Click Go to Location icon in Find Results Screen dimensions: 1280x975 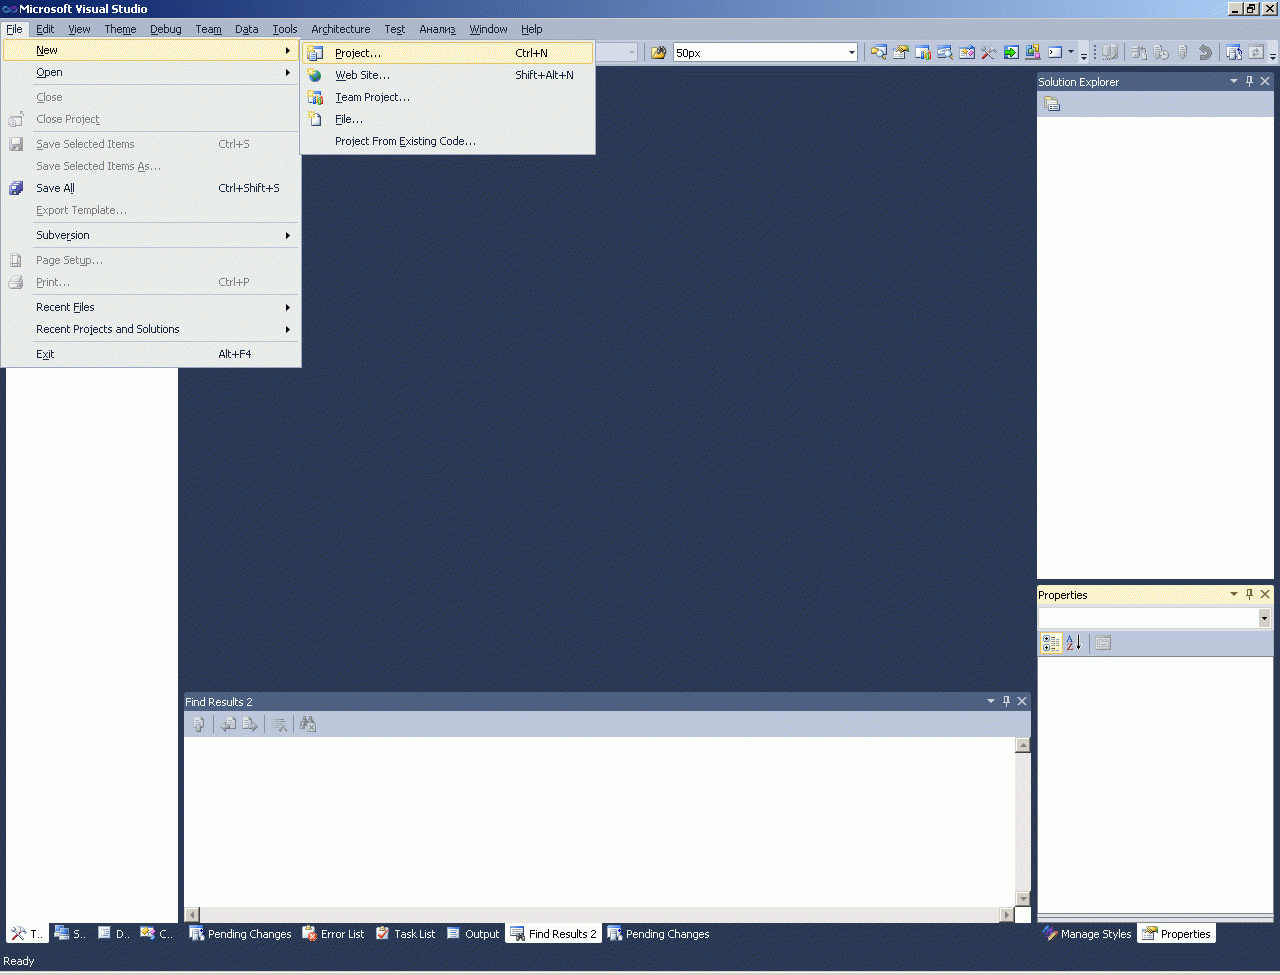click(199, 724)
